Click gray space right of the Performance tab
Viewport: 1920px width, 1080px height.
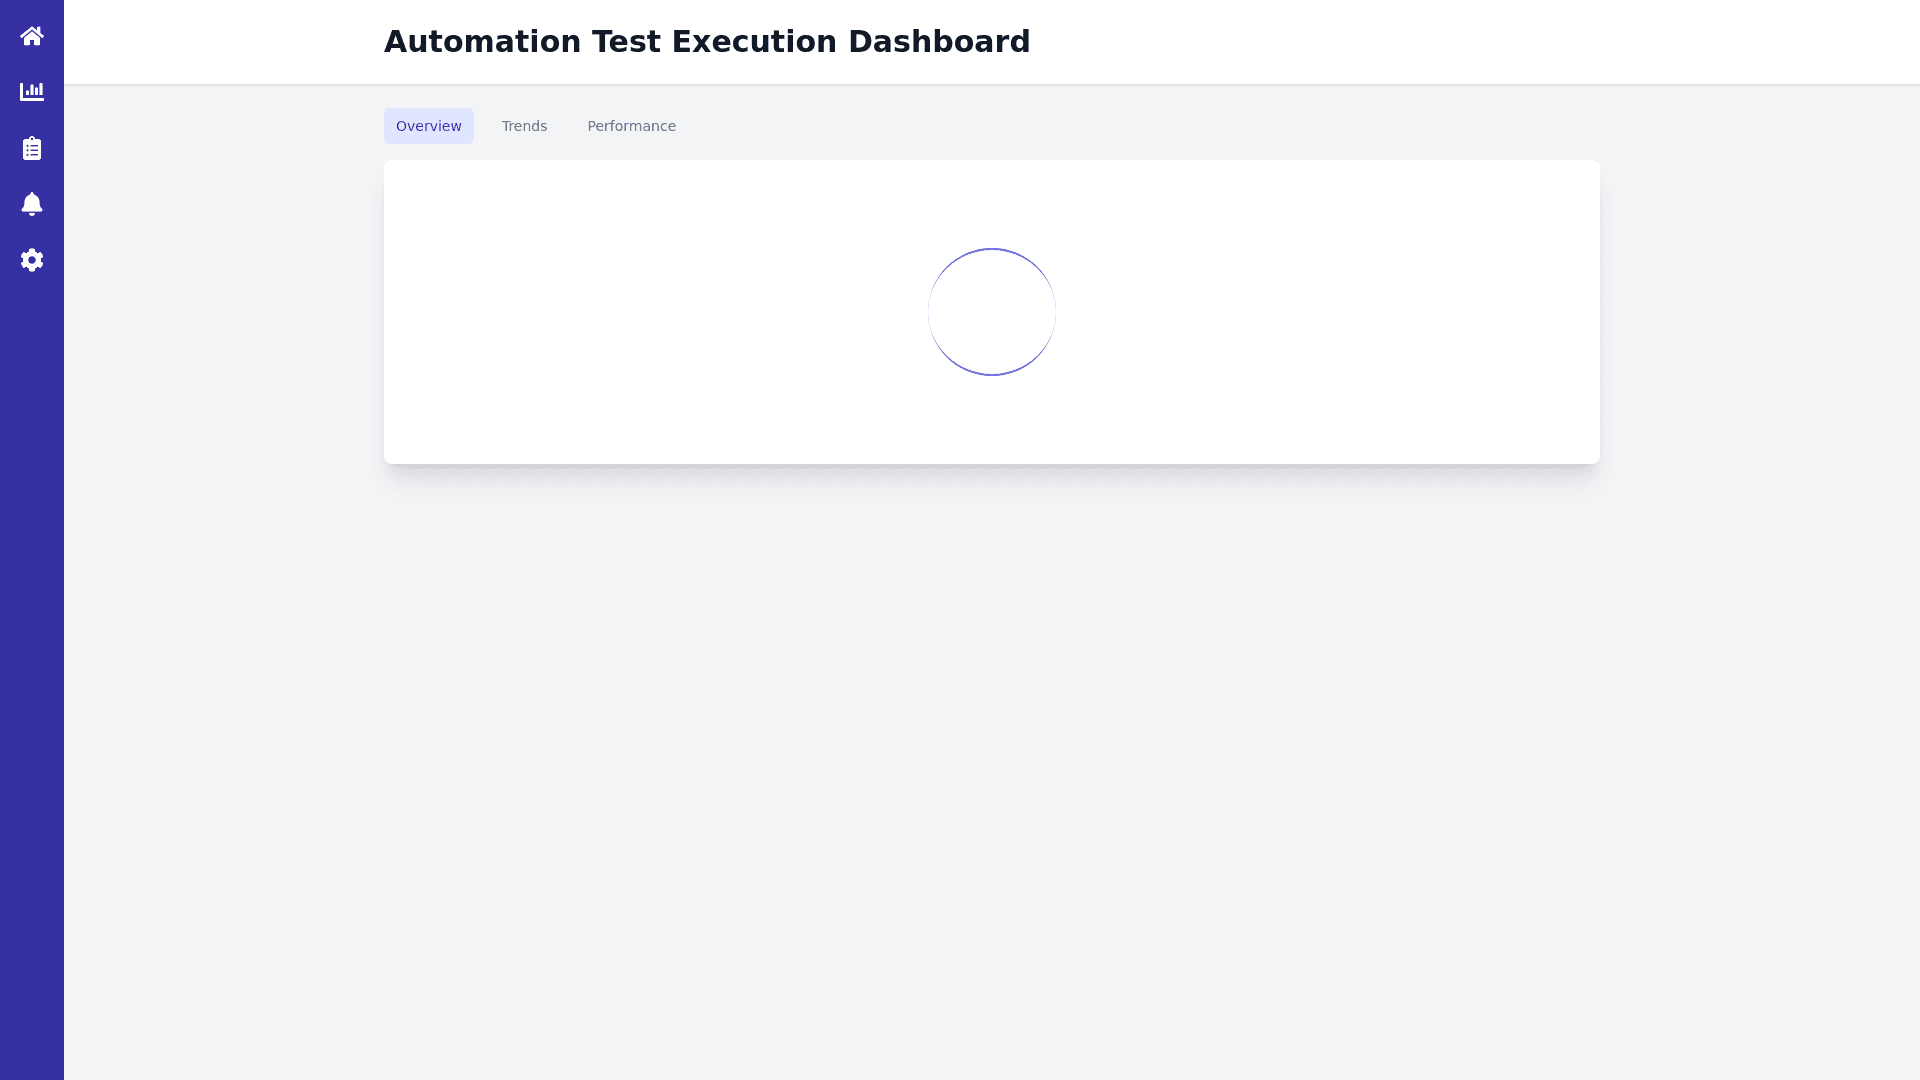[1100, 126]
